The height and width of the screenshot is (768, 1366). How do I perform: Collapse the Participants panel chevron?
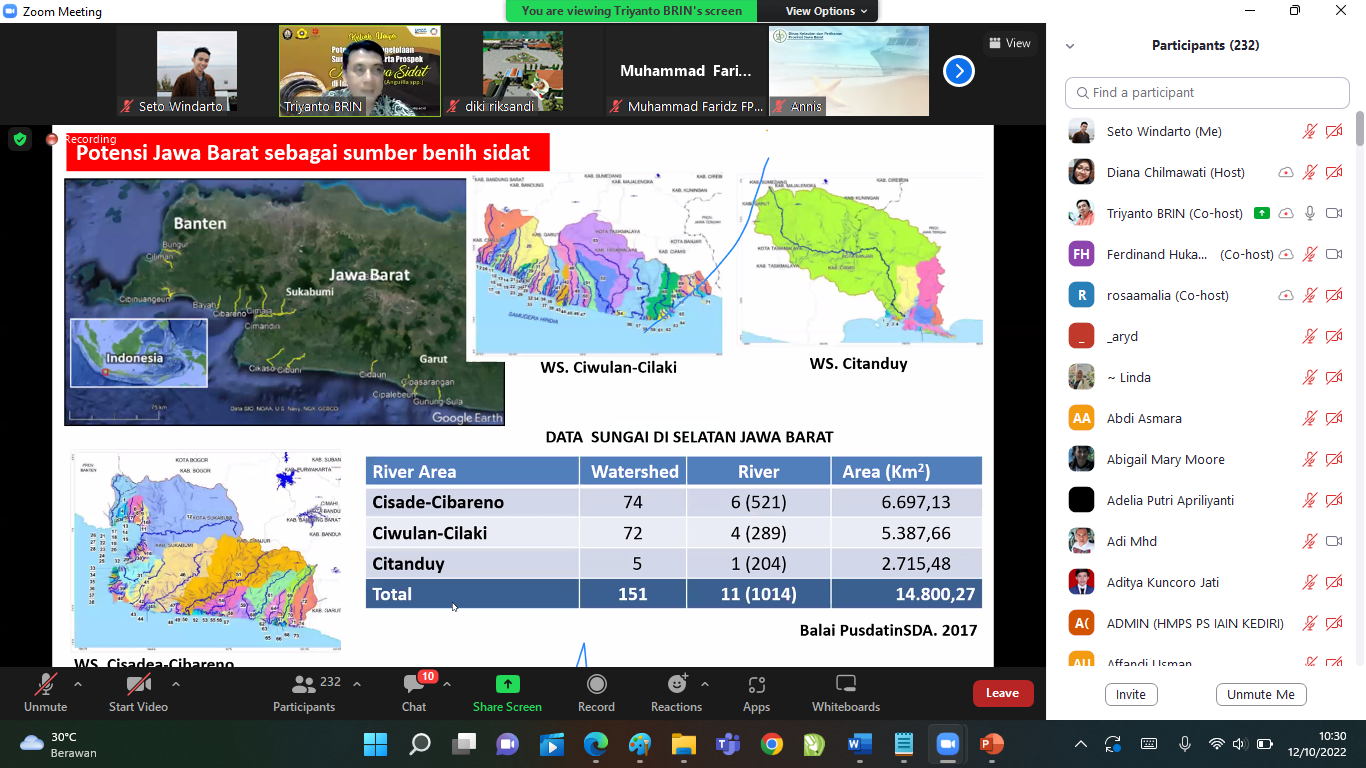[1070, 46]
